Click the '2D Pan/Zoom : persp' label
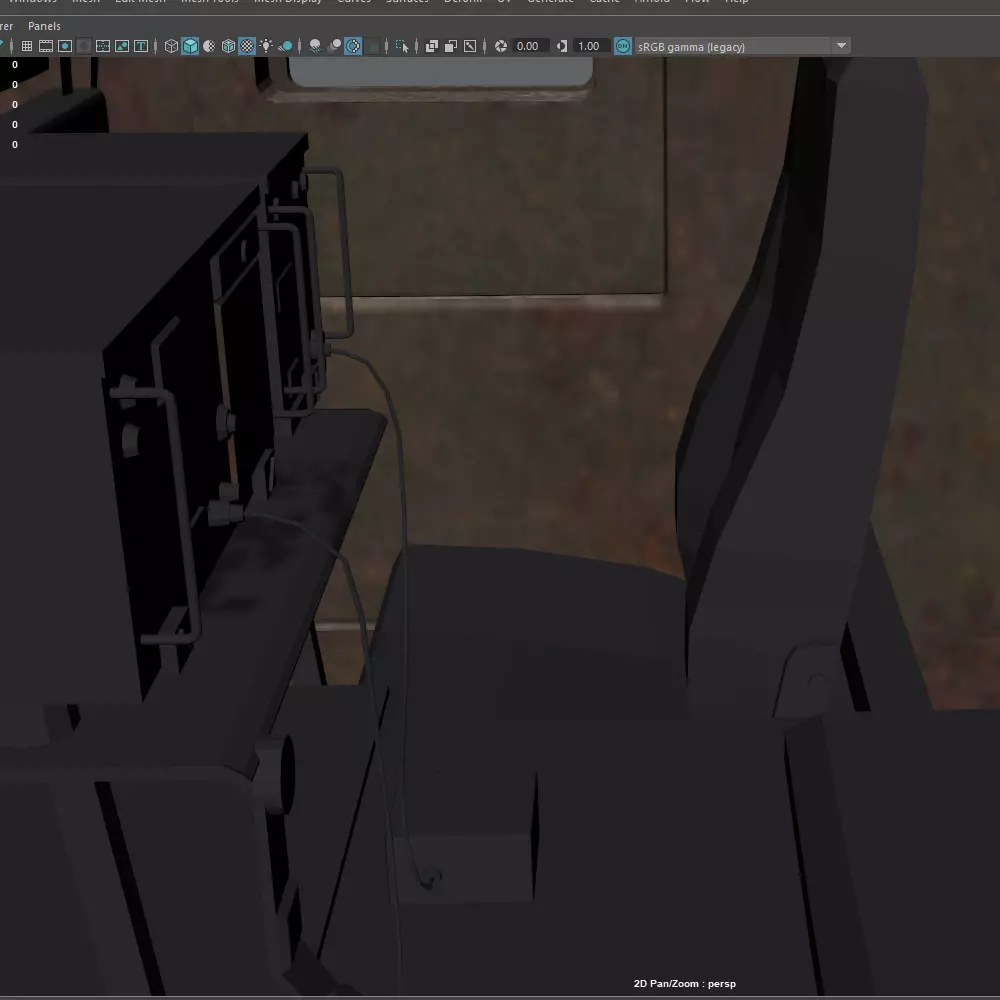Image resolution: width=1000 pixels, height=1000 pixels. (x=684, y=983)
